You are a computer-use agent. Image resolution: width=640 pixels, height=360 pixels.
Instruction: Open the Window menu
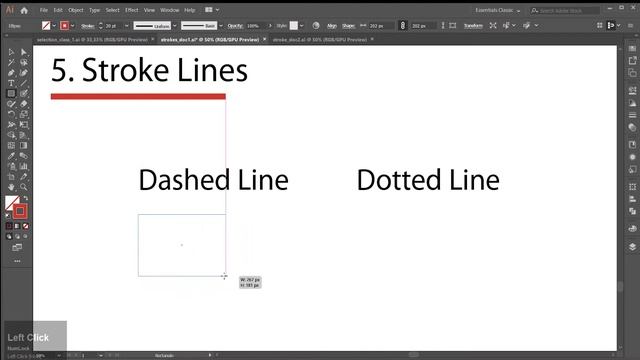169,10
